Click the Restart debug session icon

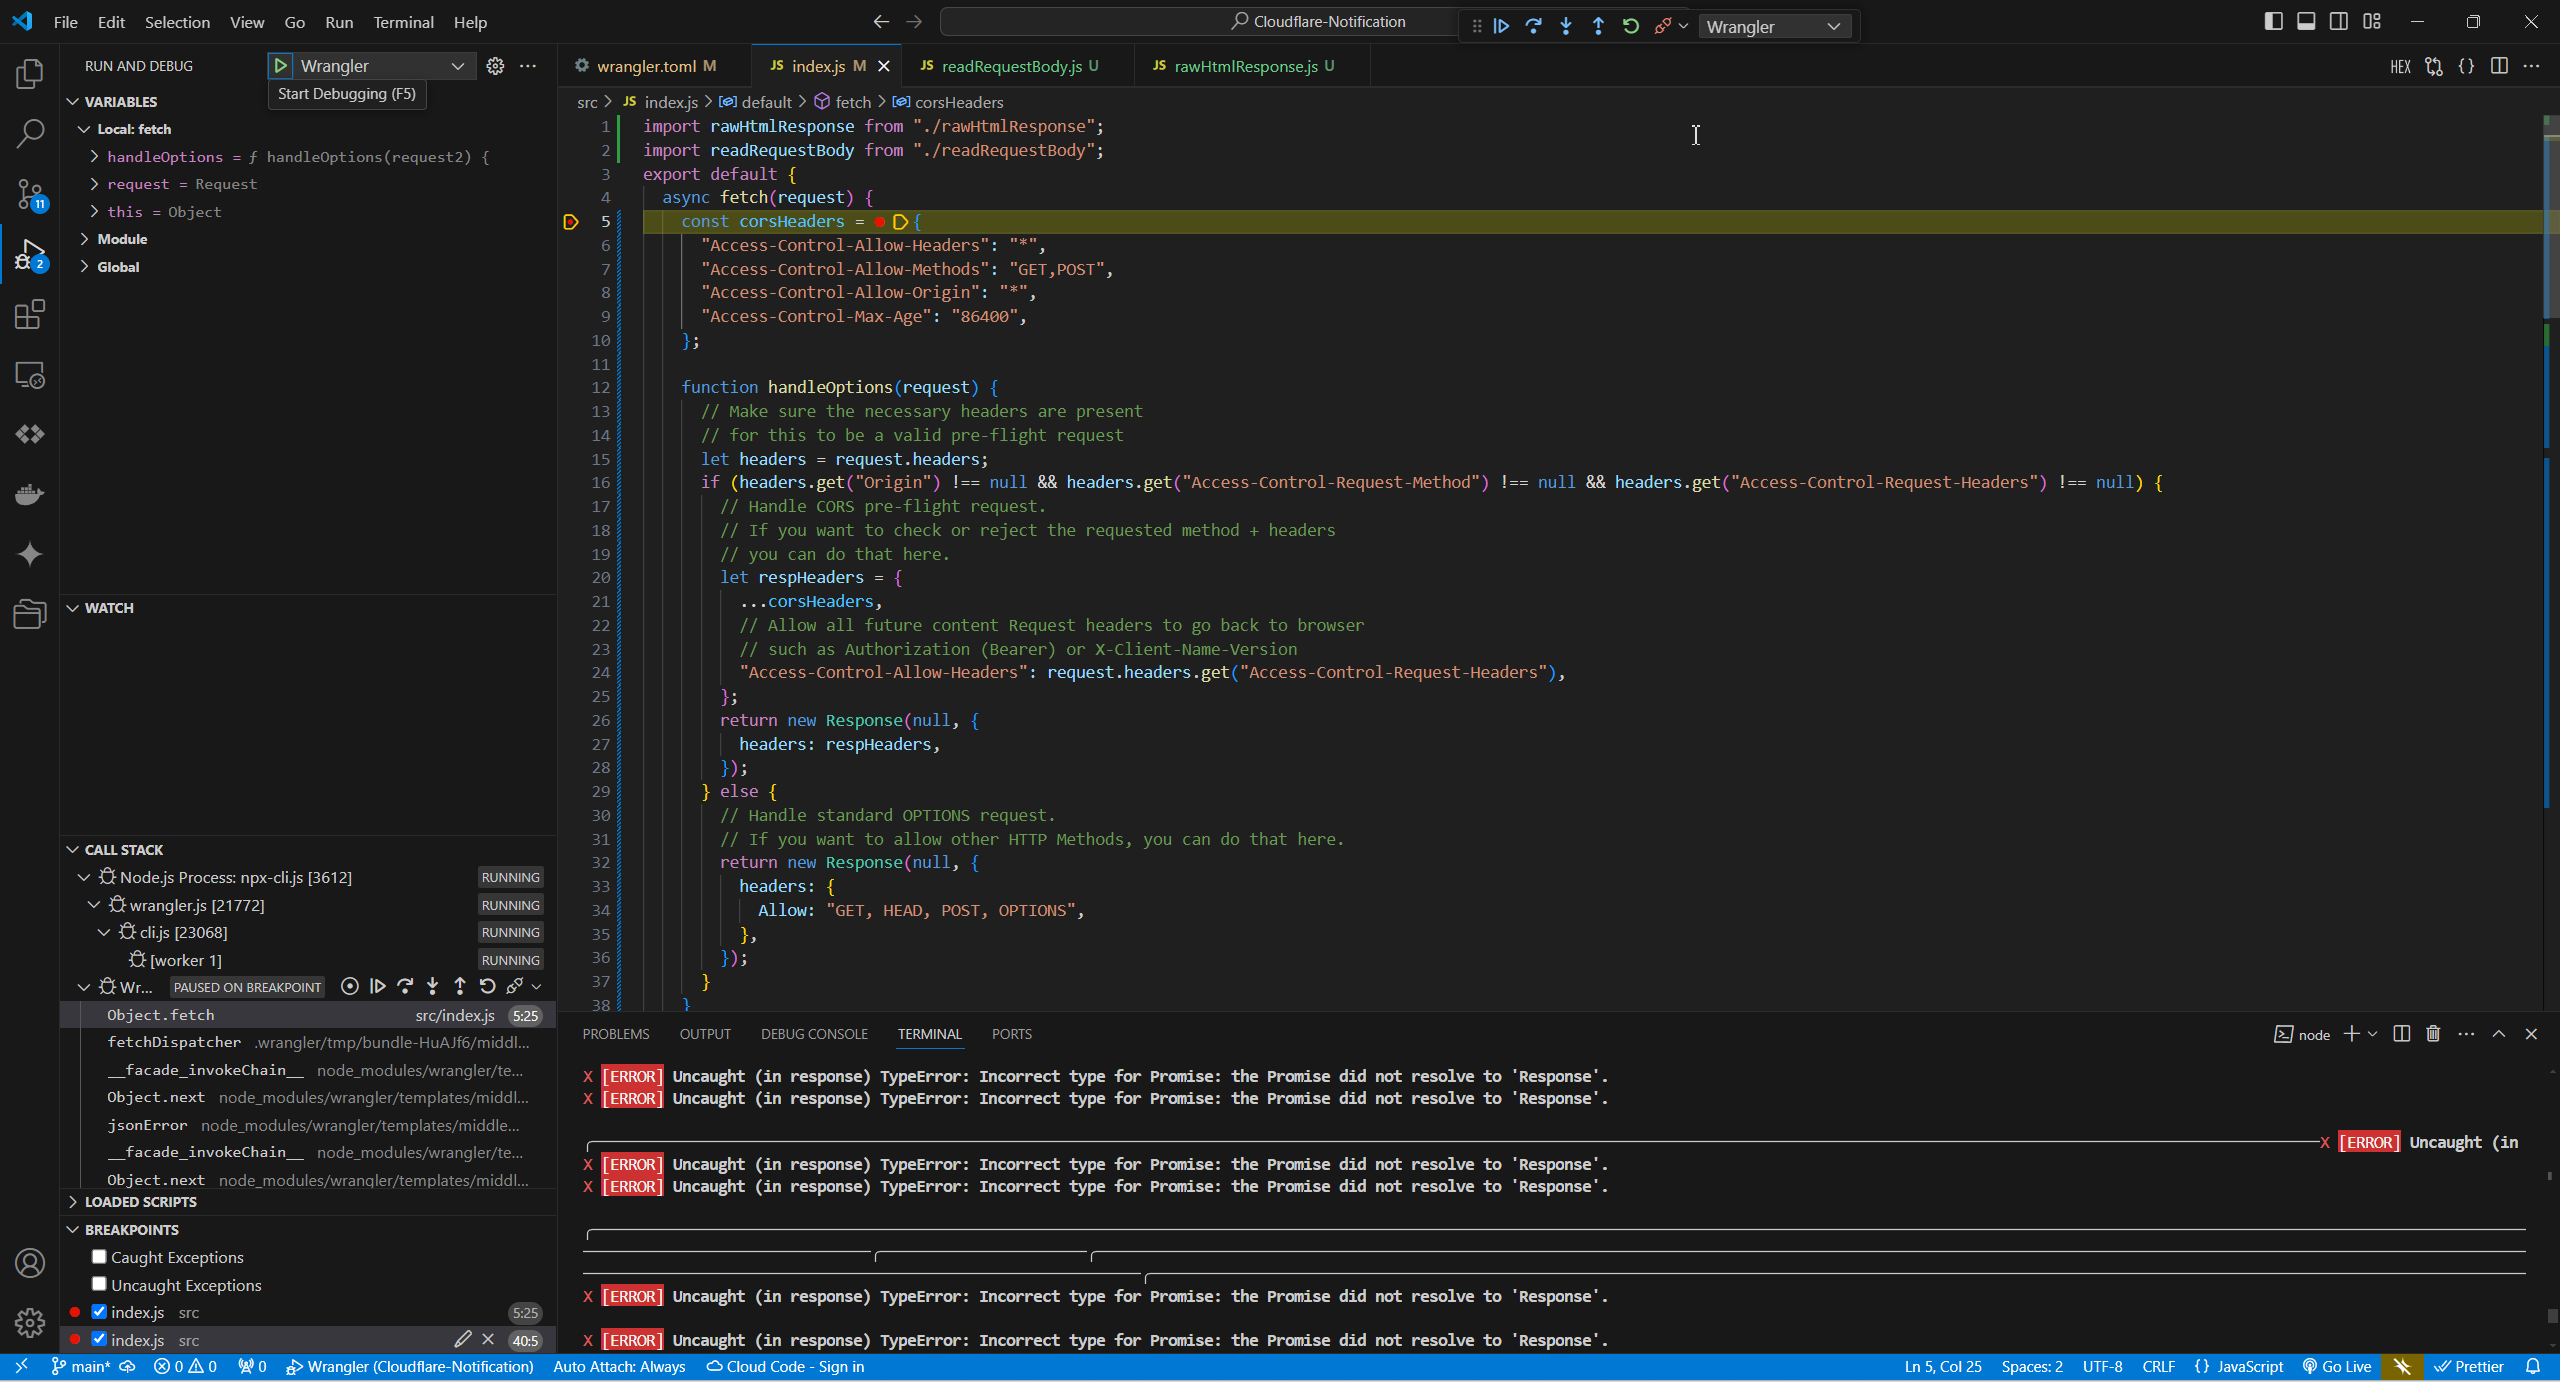pos(1630,26)
